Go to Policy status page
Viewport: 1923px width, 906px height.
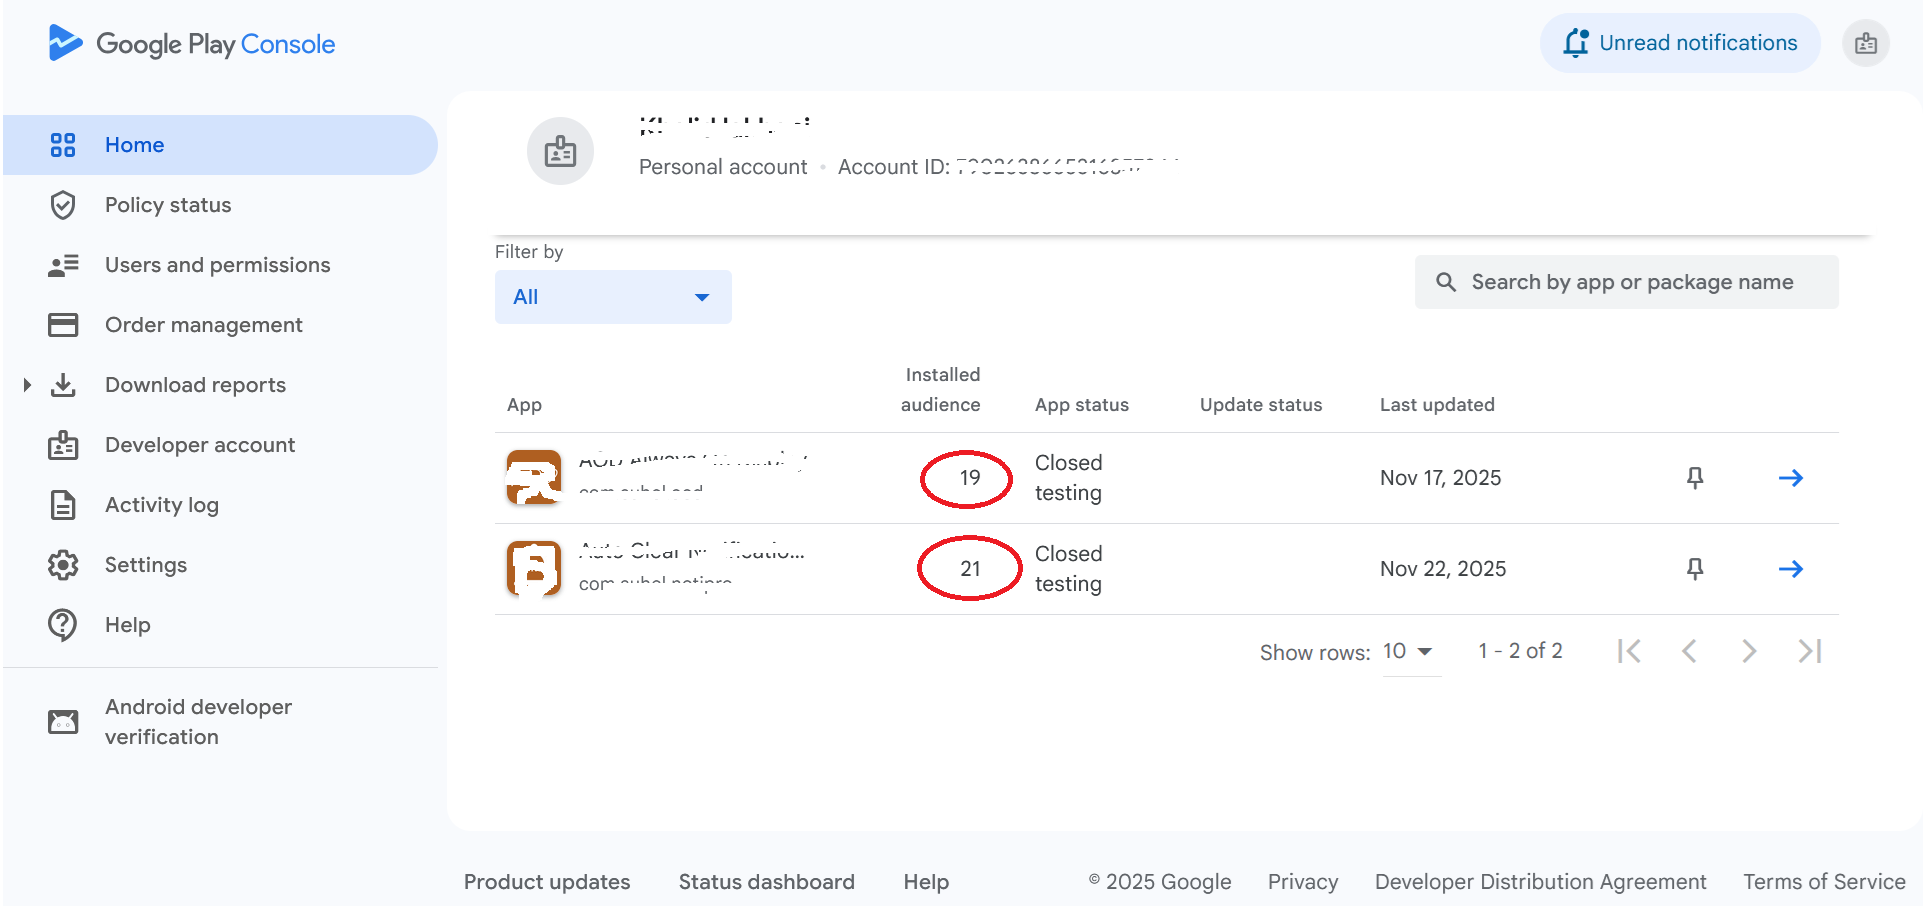coord(168,205)
